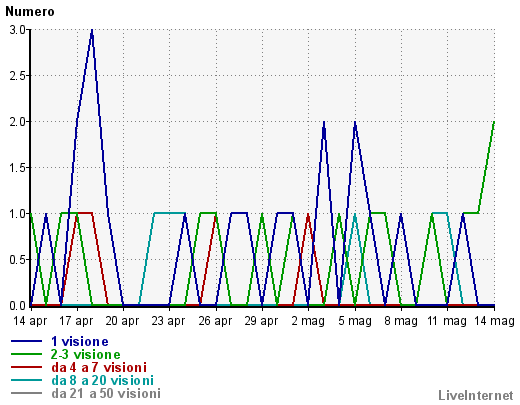Click the '8 mag' x-axis date label
Screen dimensions: 520x405
[x=401, y=321]
